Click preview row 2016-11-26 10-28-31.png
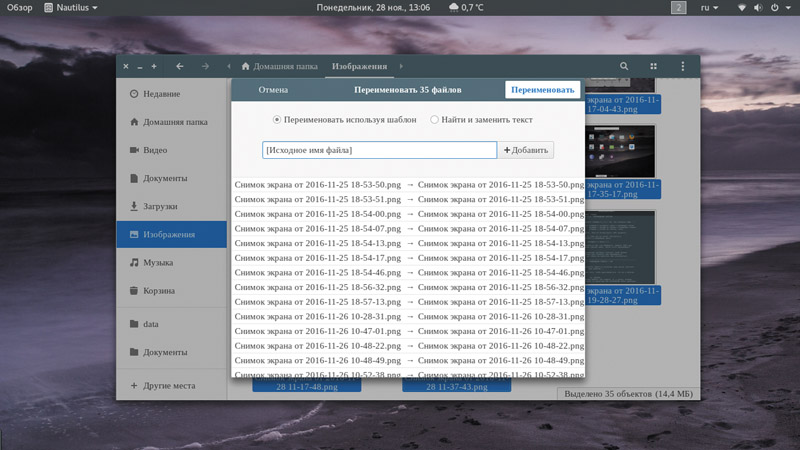 (x=409, y=316)
